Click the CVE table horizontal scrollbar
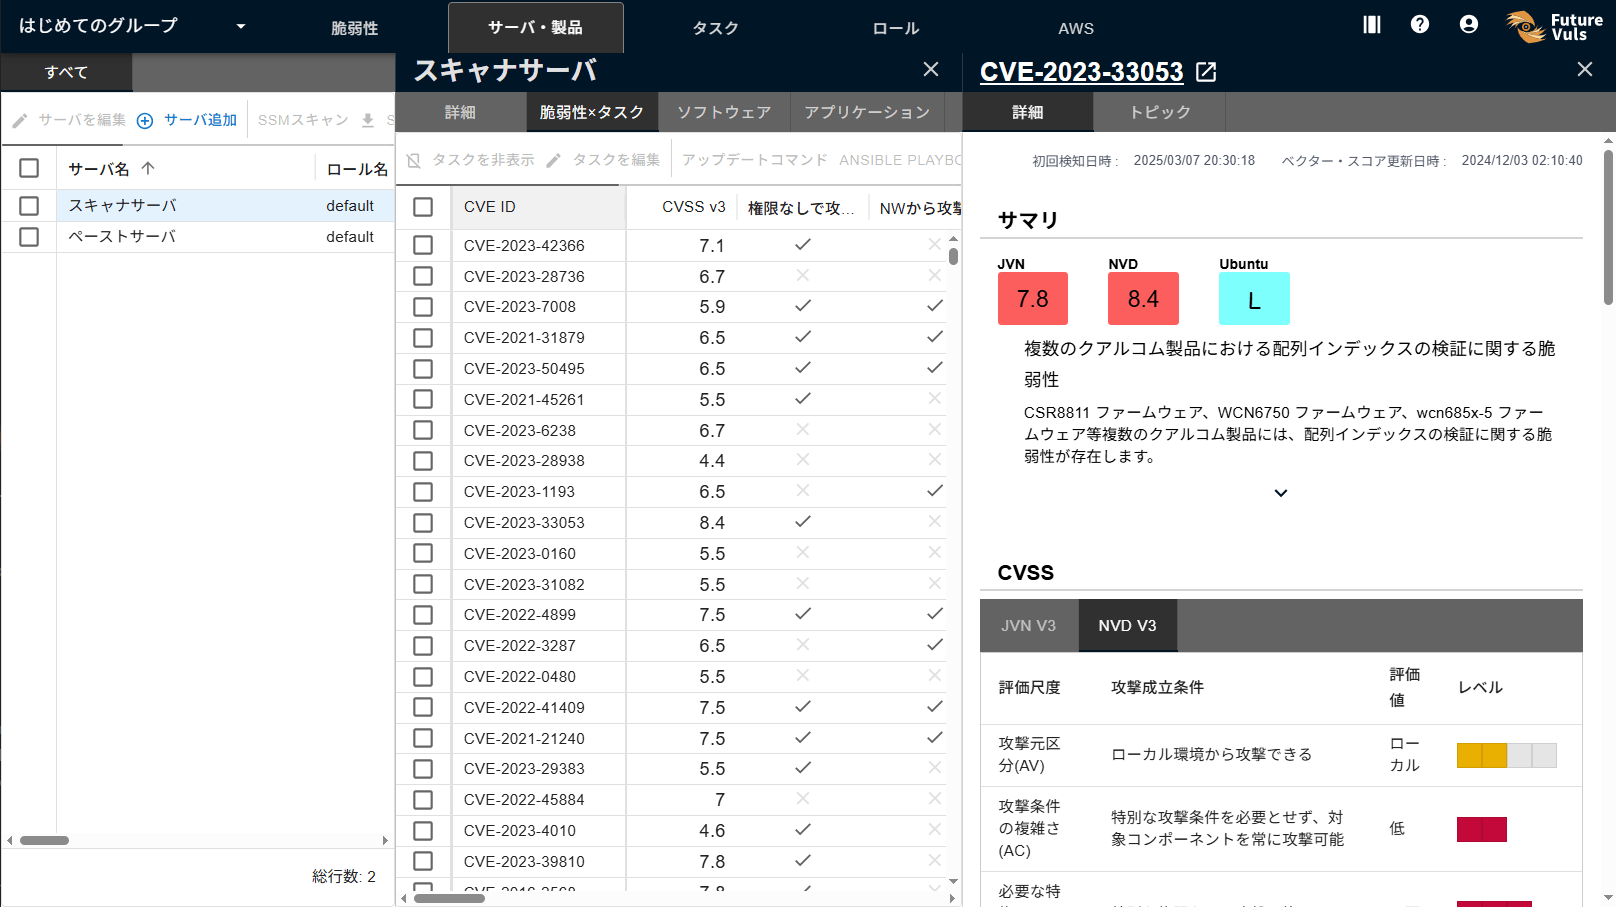Image resolution: width=1616 pixels, height=907 pixels. pos(450,898)
